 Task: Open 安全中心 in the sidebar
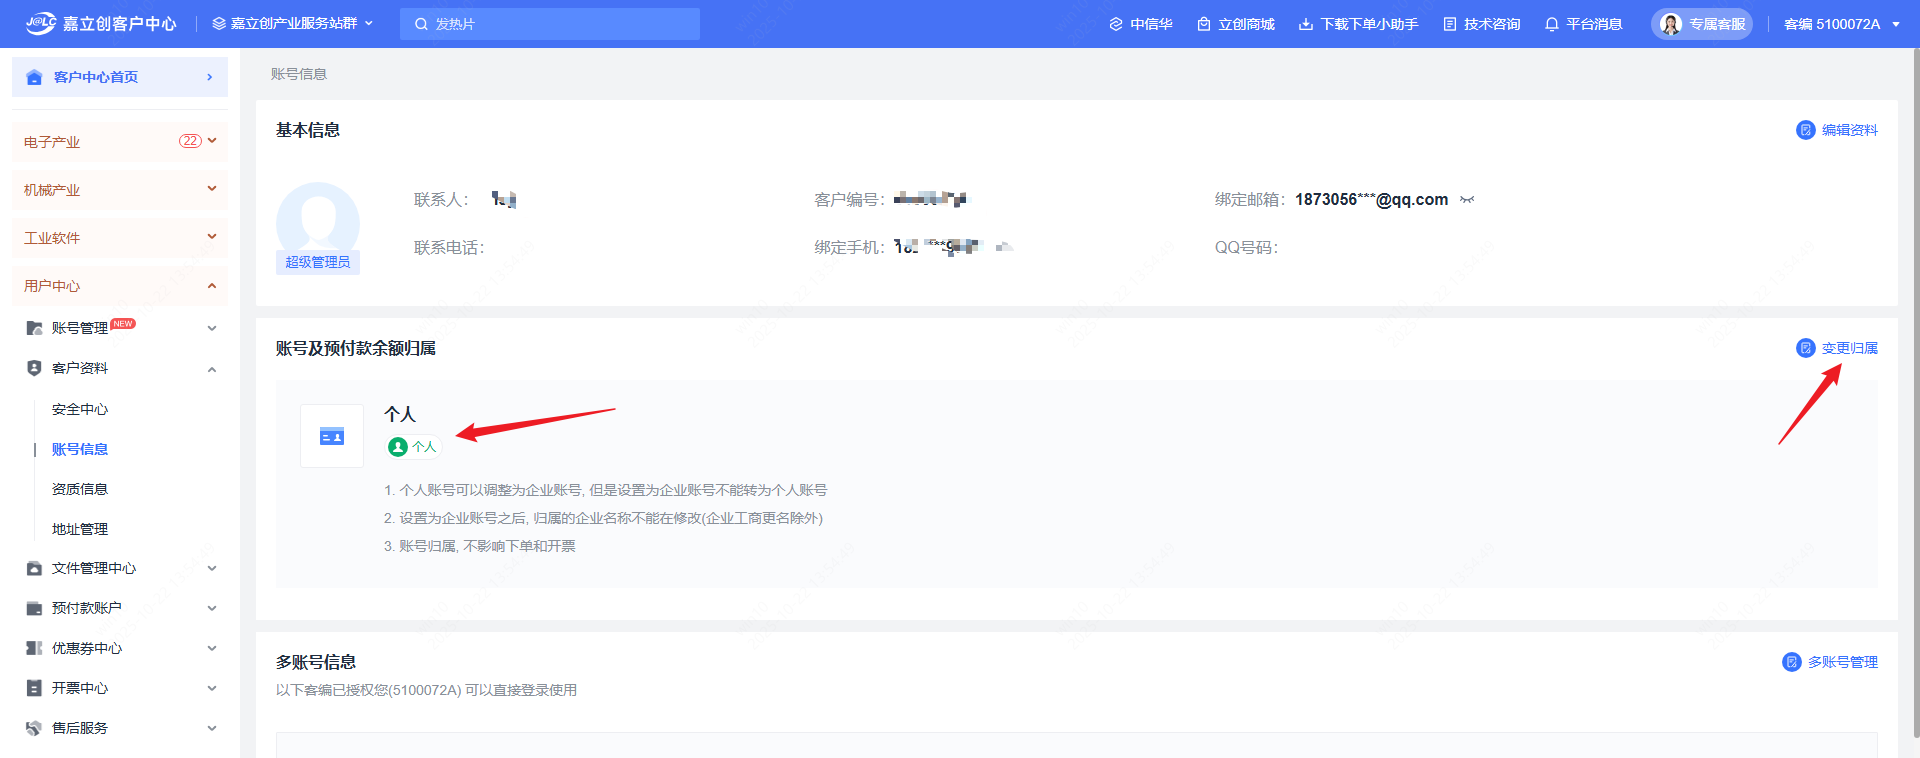coord(80,409)
